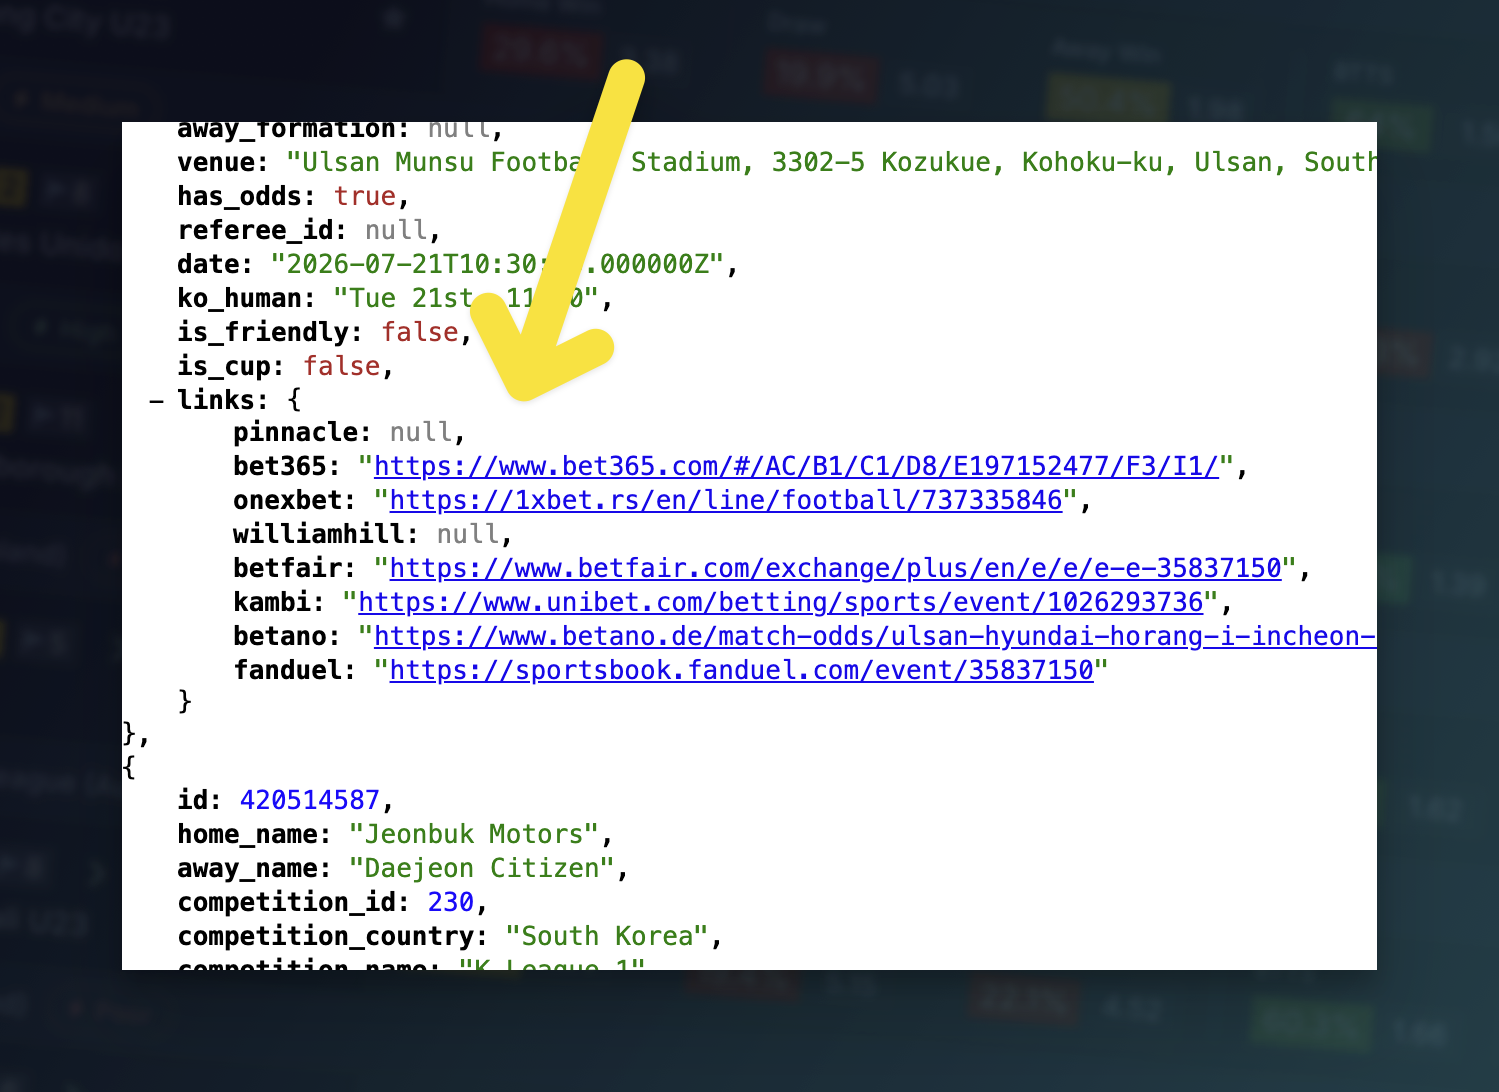Click the competition_id value 230
This screenshot has height=1092, width=1499.
coord(451,903)
